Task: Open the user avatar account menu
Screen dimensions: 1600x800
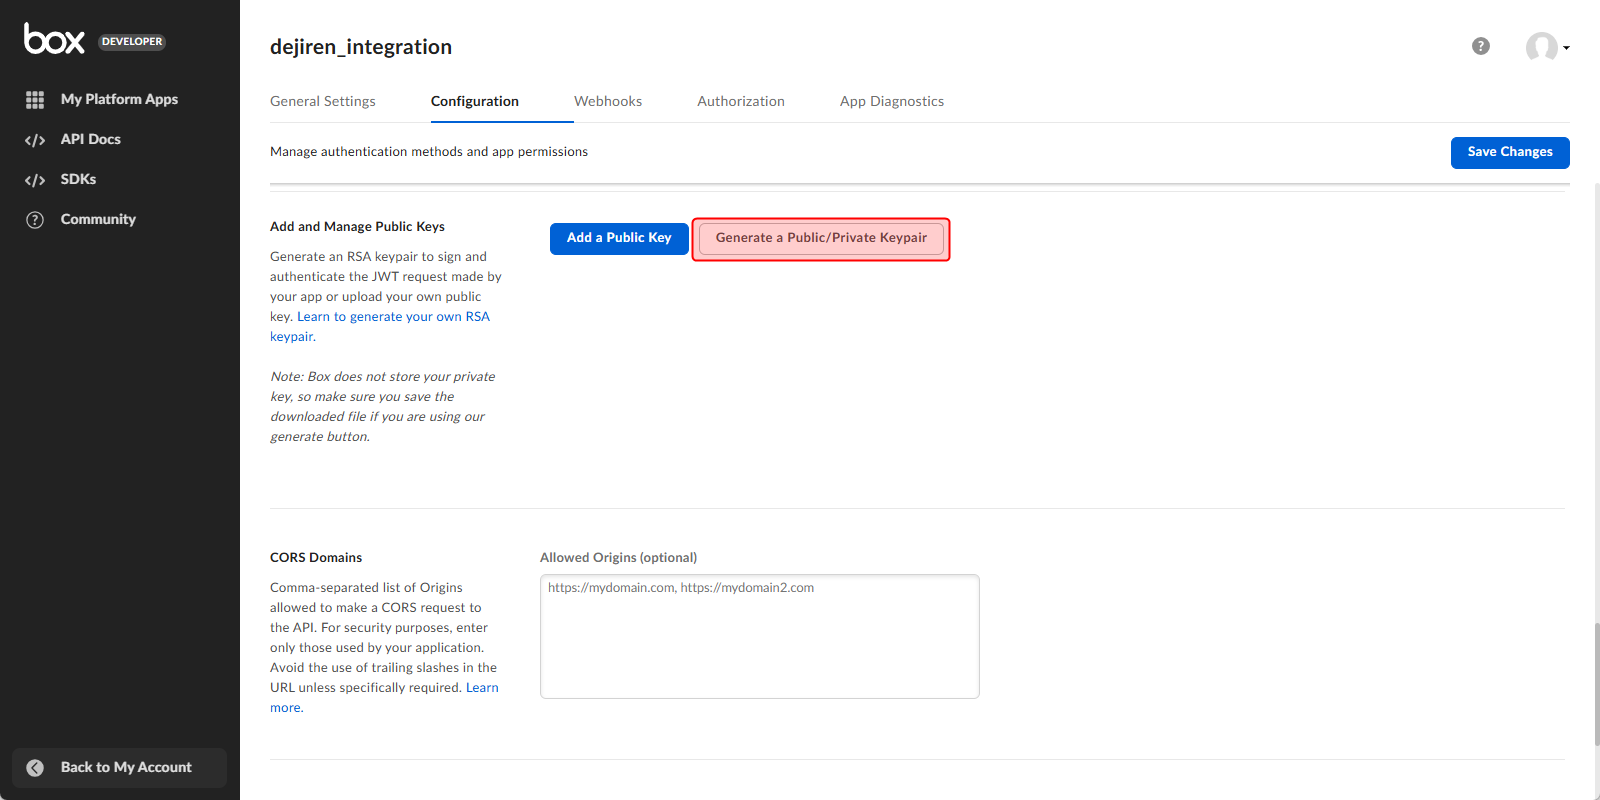Action: click(x=1541, y=47)
